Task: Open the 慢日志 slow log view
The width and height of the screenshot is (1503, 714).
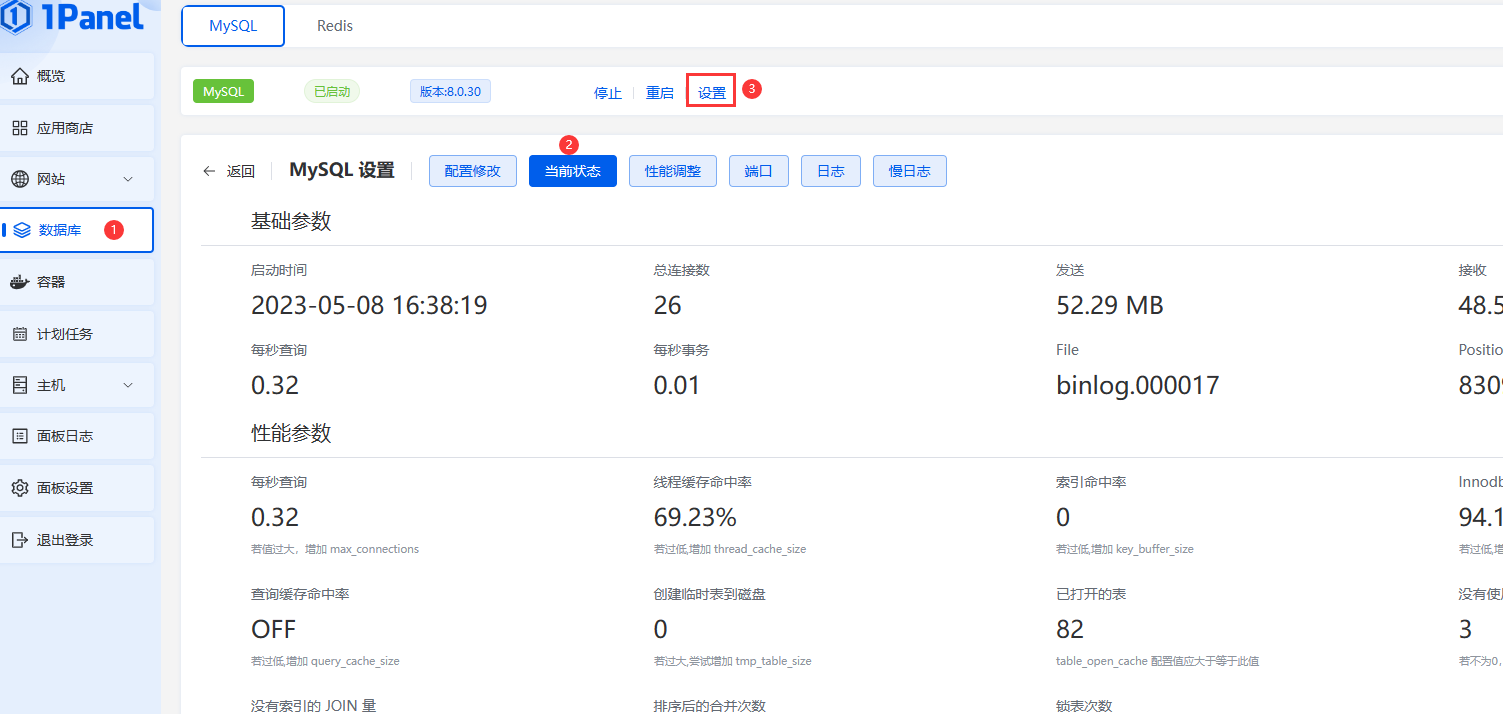Action: coord(909,170)
